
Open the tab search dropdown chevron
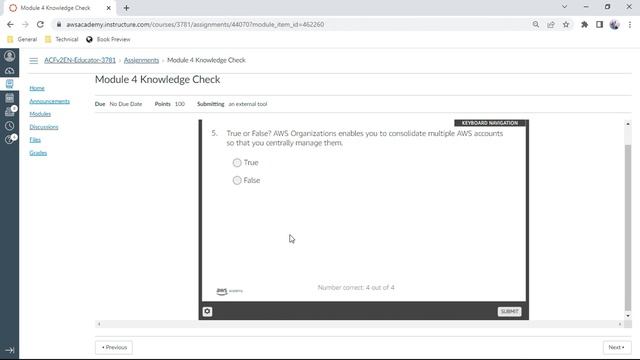tap(564, 7)
